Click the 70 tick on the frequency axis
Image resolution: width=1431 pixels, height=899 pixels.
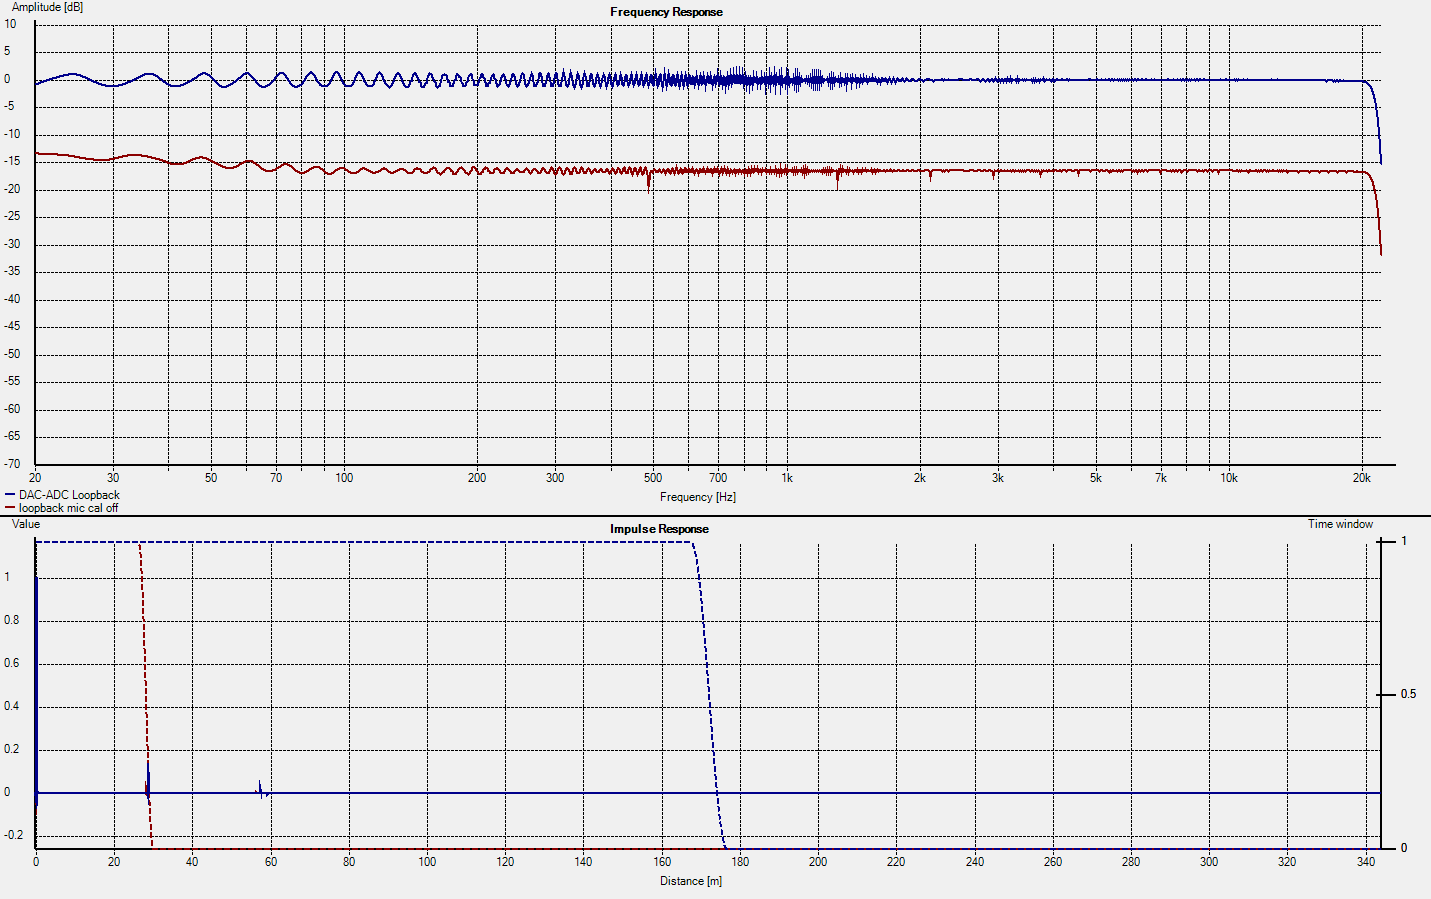point(276,478)
